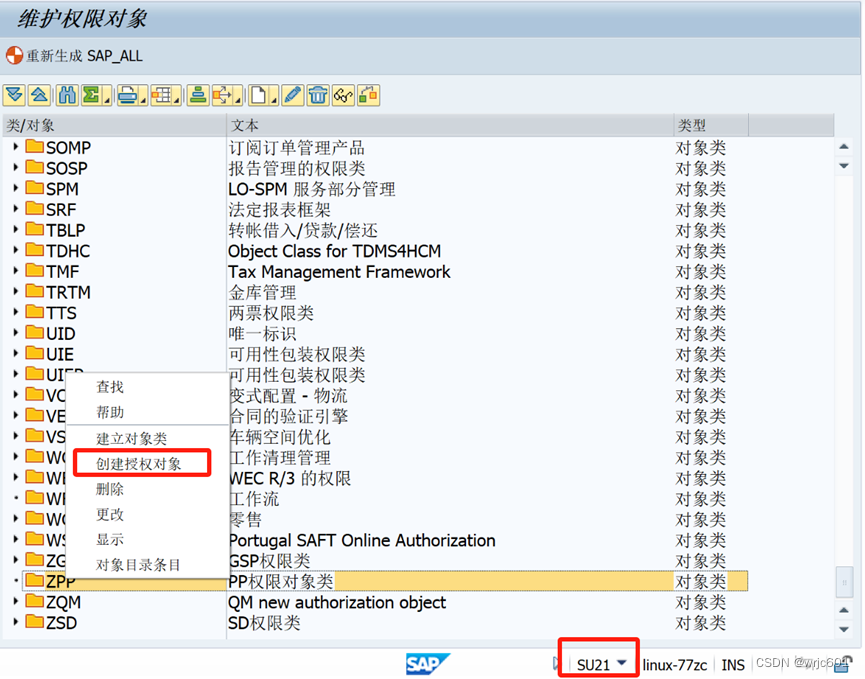Click the lower scroll-up arrow near the ZQM row
865x679 pixels.
[844, 610]
